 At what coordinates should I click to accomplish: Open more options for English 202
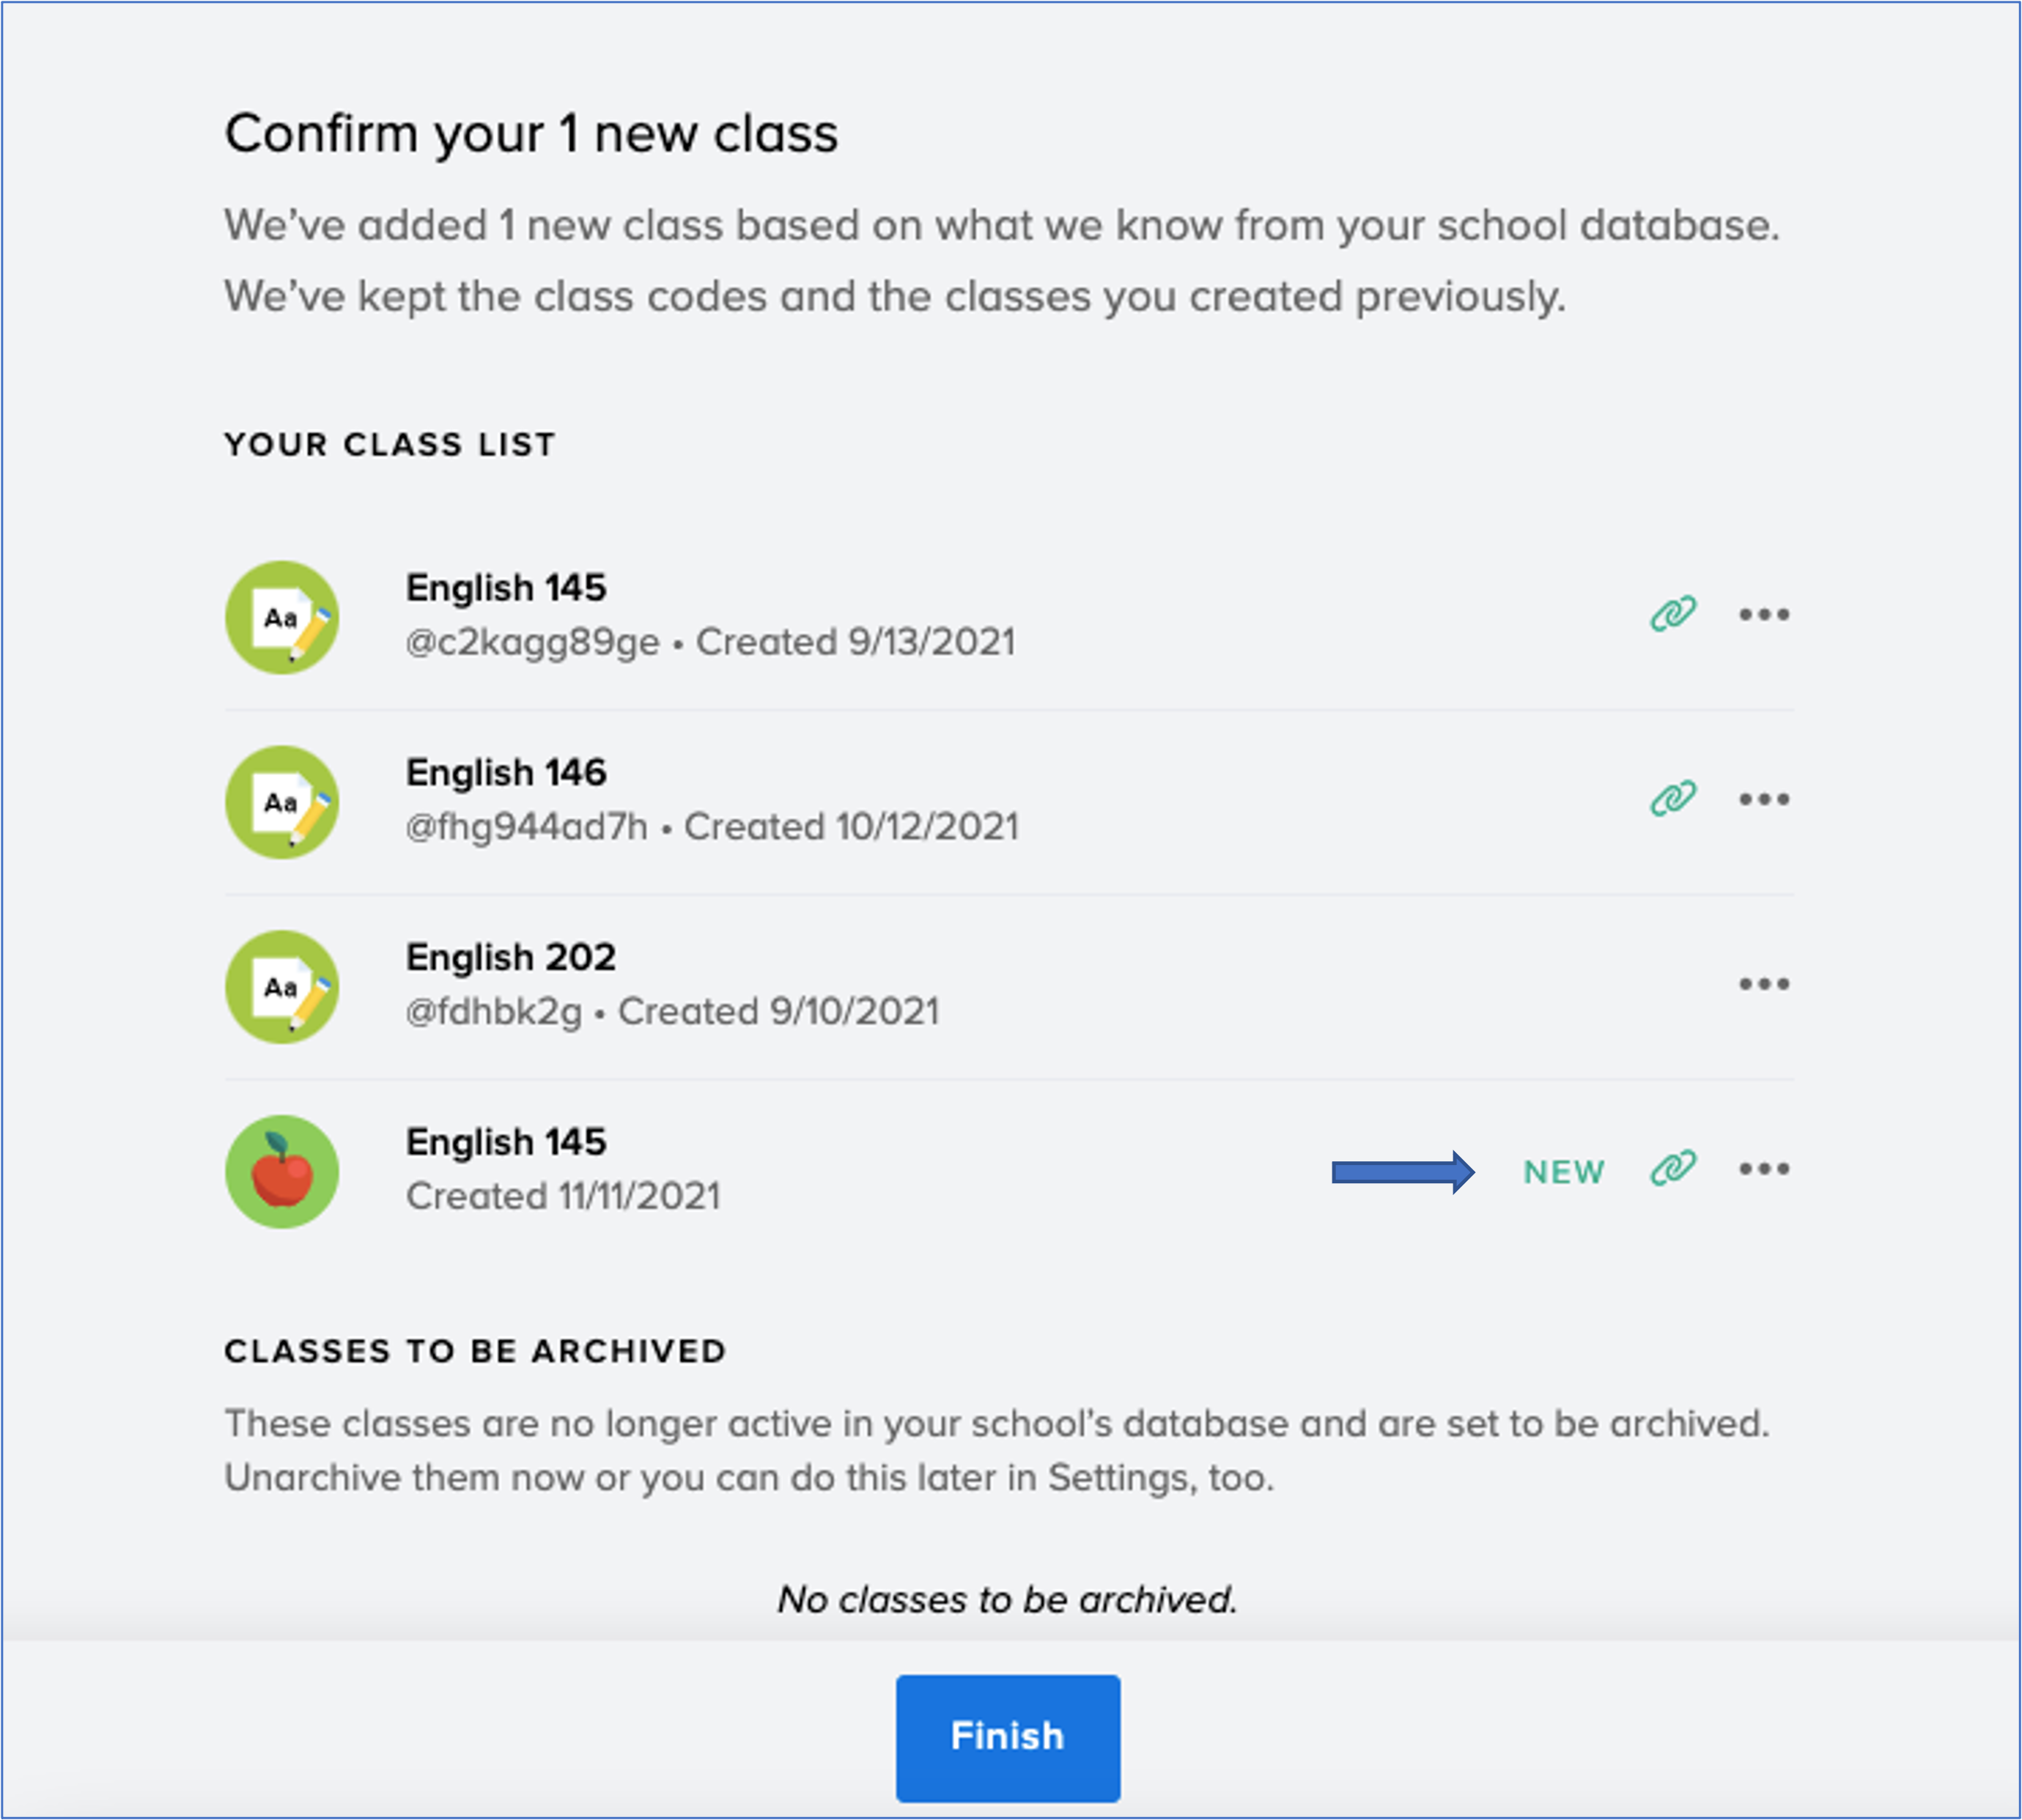tap(1764, 984)
